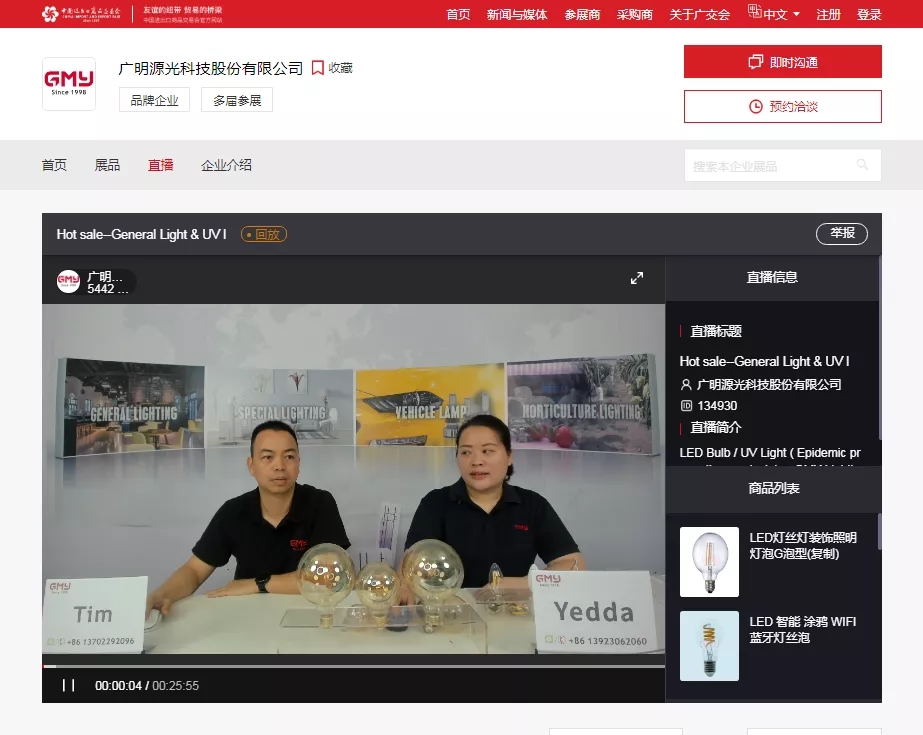Click the LED Bulb / UV Light description text

coord(769,453)
